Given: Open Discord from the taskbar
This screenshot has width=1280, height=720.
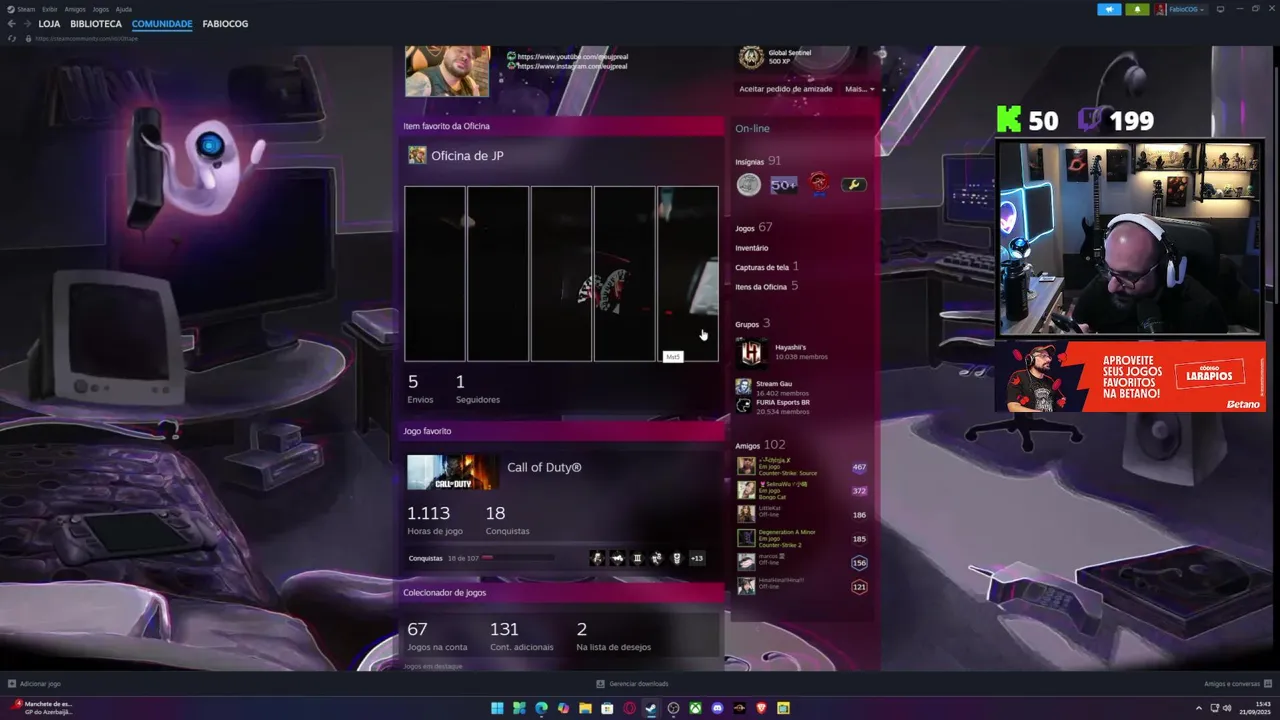Looking at the screenshot, I should click(x=717, y=708).
